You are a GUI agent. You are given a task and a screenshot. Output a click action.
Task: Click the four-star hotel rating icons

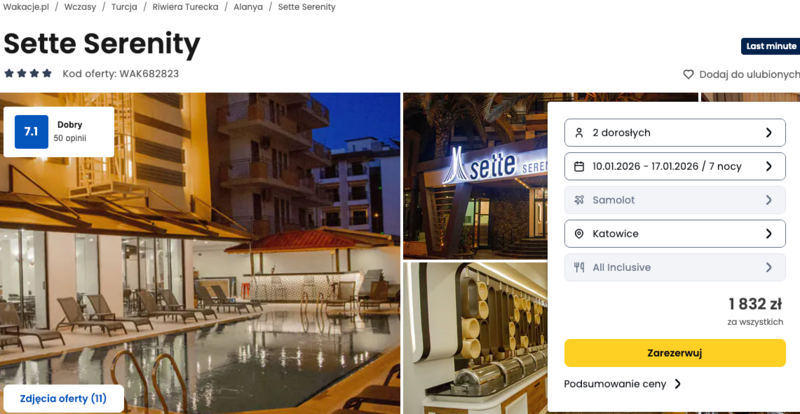[x=28, y=74]
